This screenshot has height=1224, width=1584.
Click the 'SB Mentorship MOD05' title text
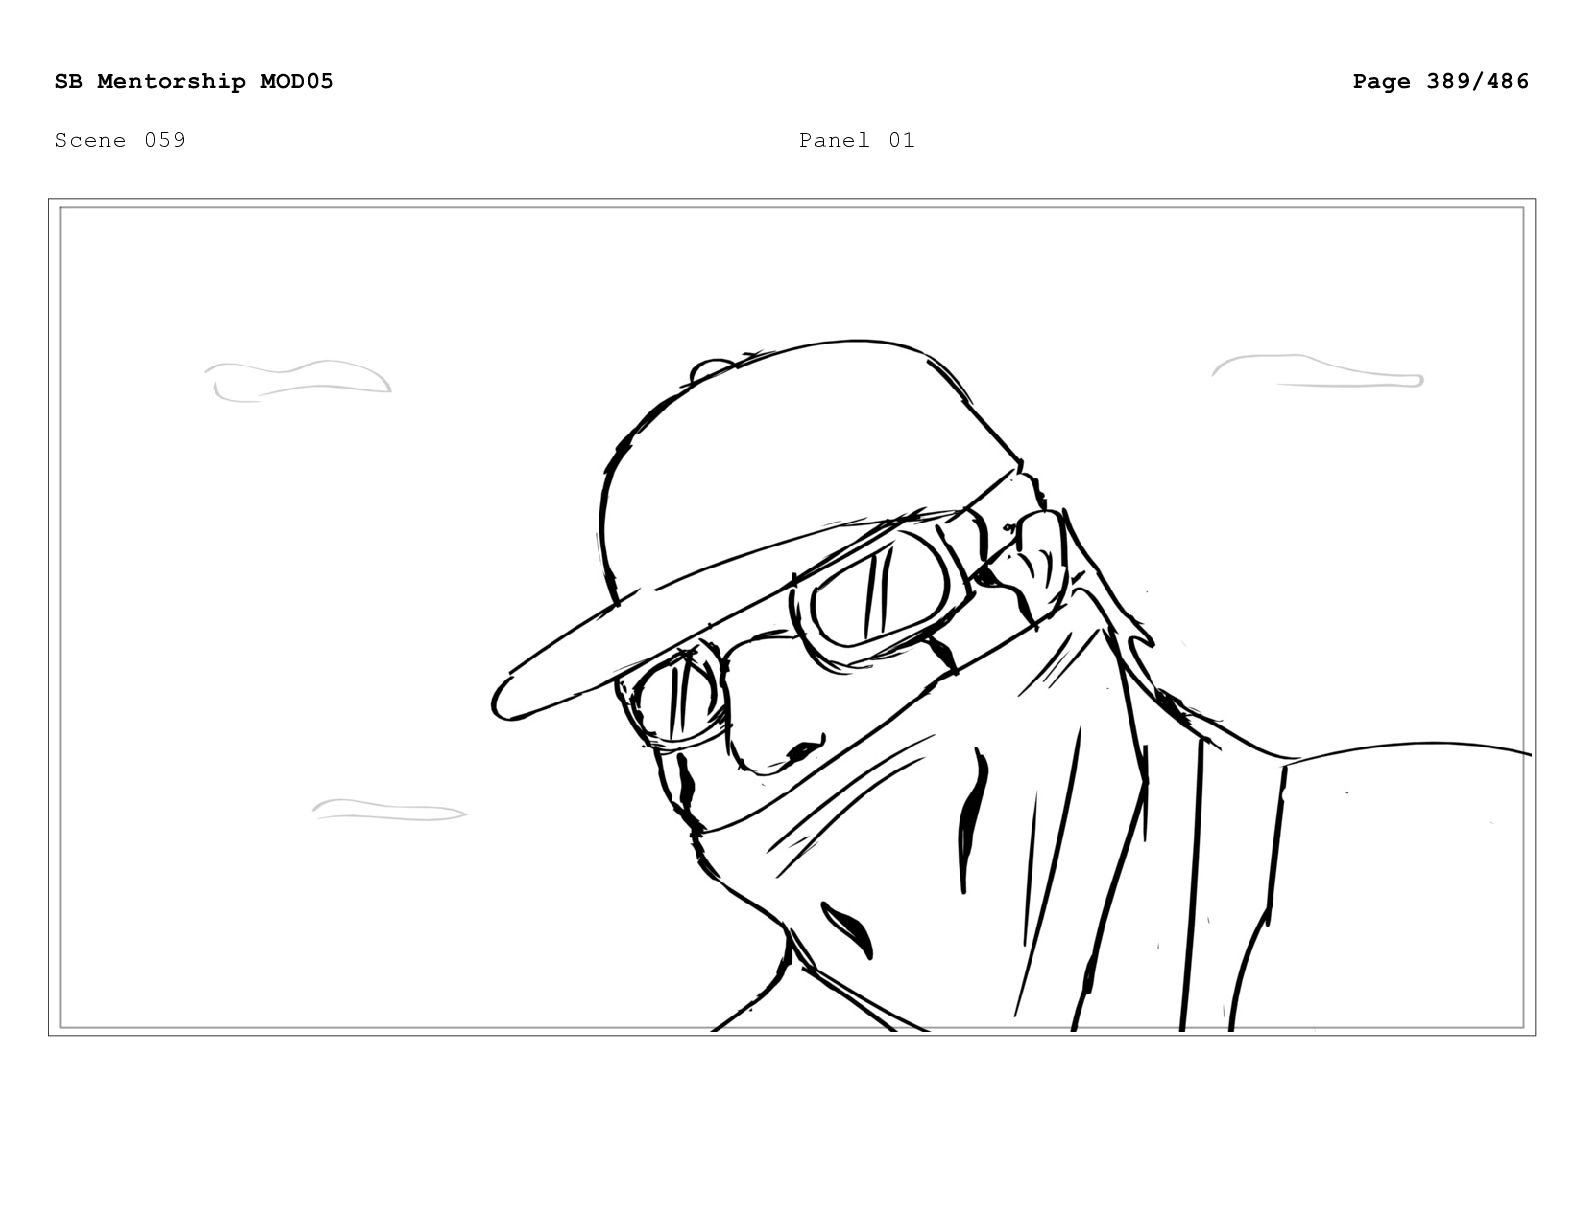[194, 81]
